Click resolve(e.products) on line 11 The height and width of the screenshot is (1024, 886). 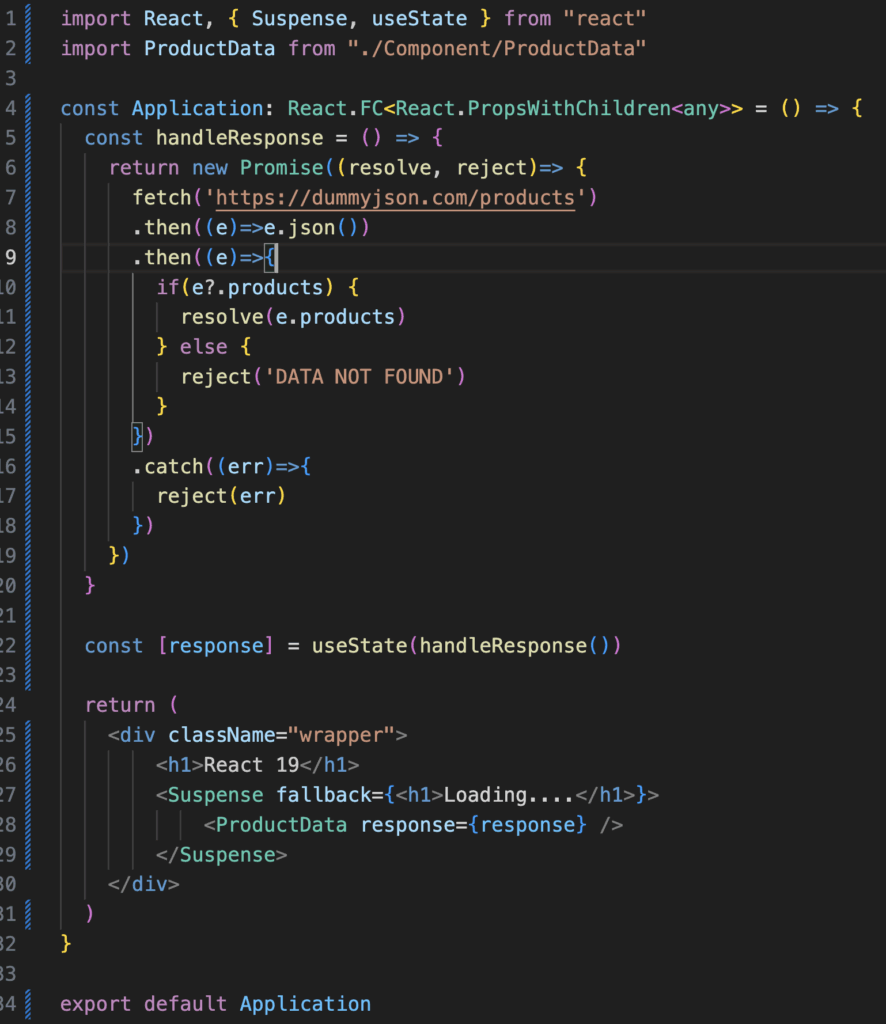293,317
